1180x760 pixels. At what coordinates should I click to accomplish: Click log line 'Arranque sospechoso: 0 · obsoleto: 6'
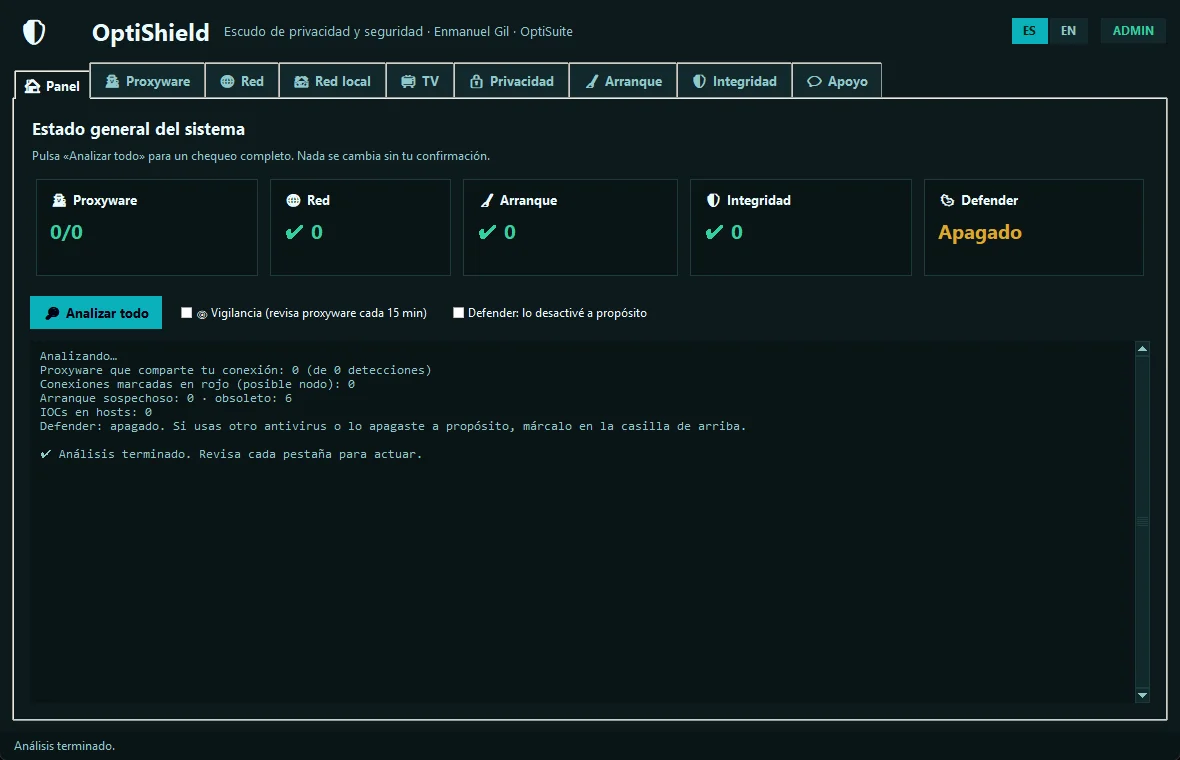pos(166,398)
